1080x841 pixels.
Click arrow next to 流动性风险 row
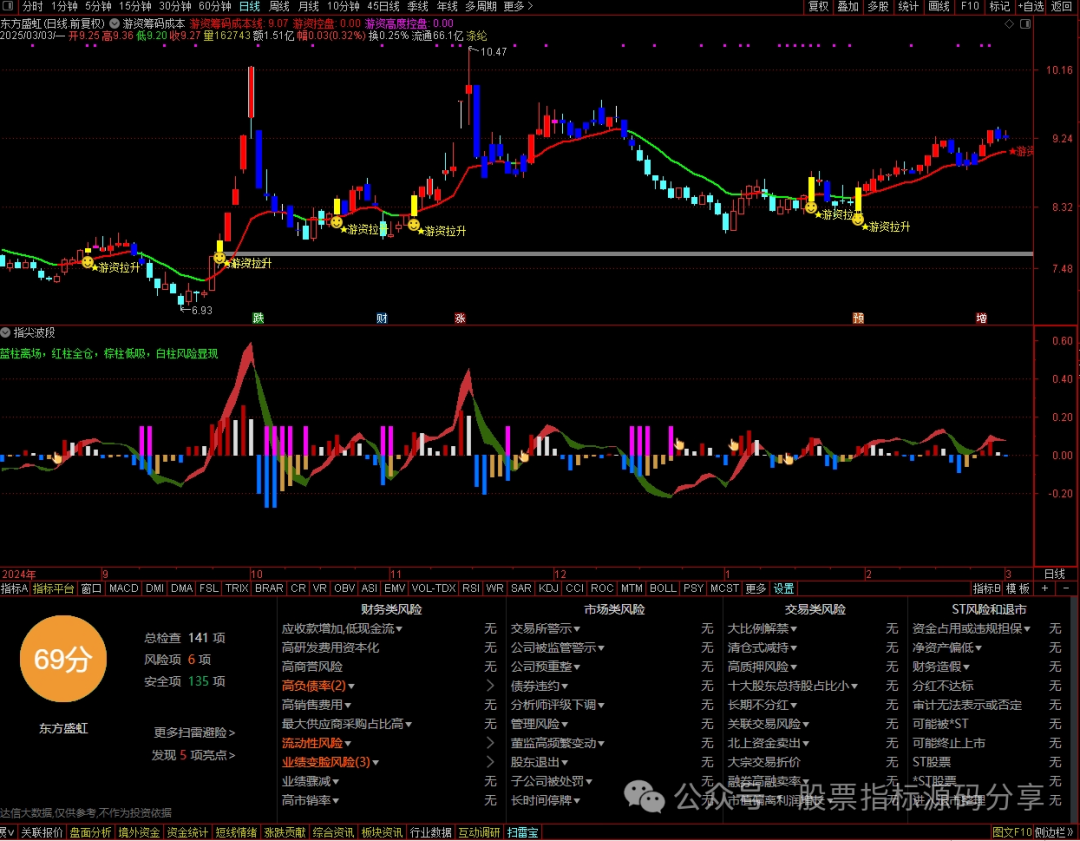pyautogui.click(x=490, y=743)
